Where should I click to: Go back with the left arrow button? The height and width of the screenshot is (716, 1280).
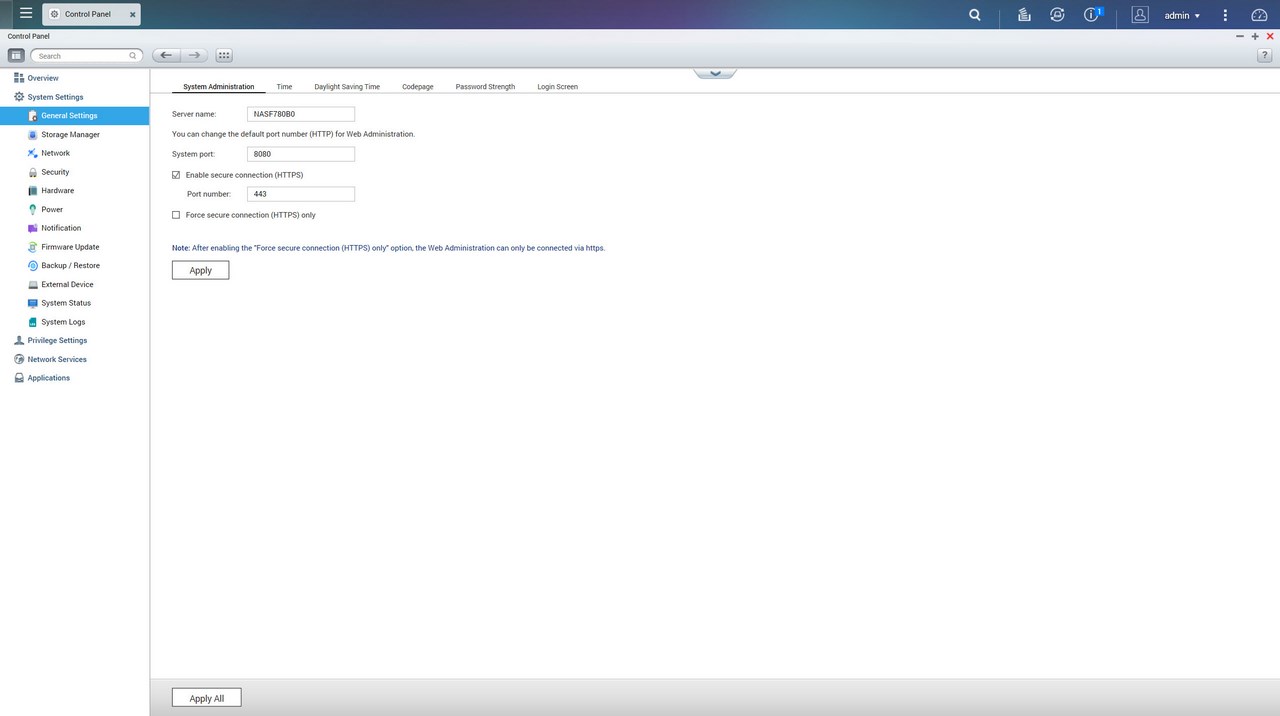tap(166, 56)
